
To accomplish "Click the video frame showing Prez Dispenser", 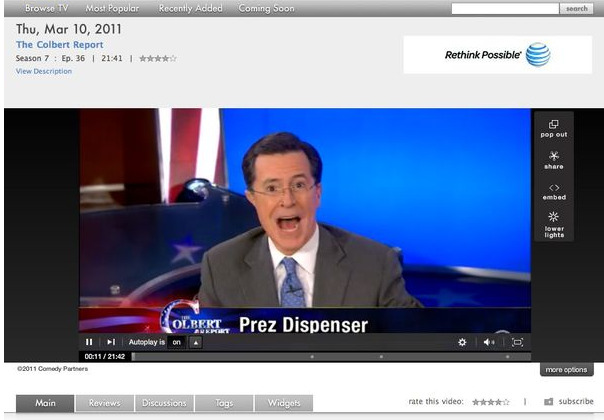I will coord(305,220).
